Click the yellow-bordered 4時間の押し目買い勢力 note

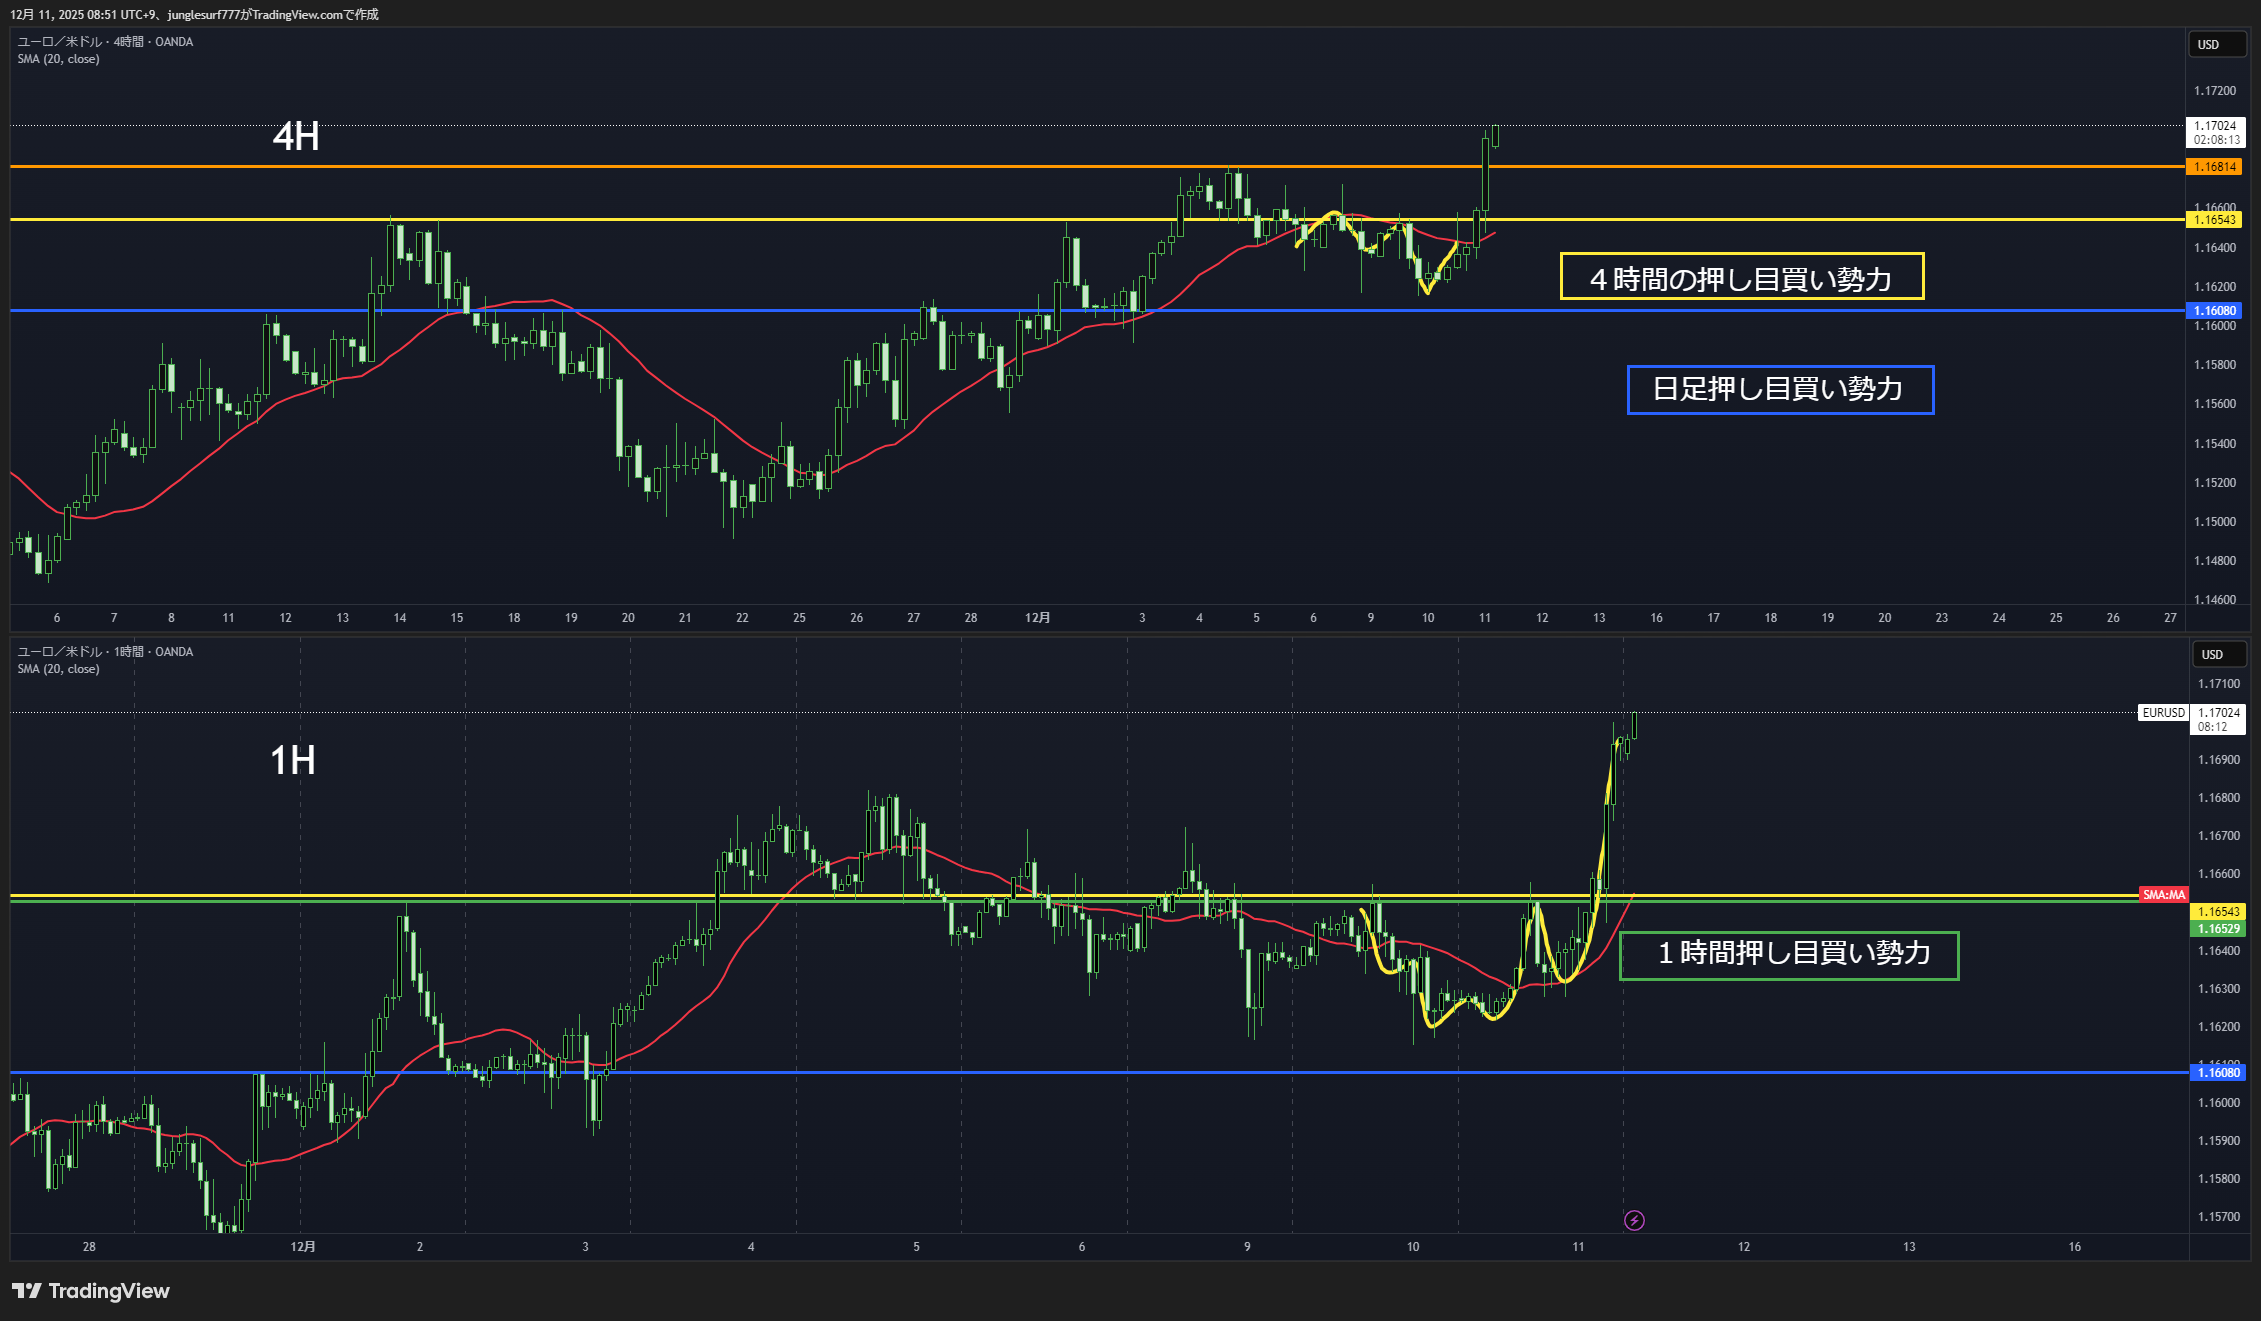coord(1741,277)
